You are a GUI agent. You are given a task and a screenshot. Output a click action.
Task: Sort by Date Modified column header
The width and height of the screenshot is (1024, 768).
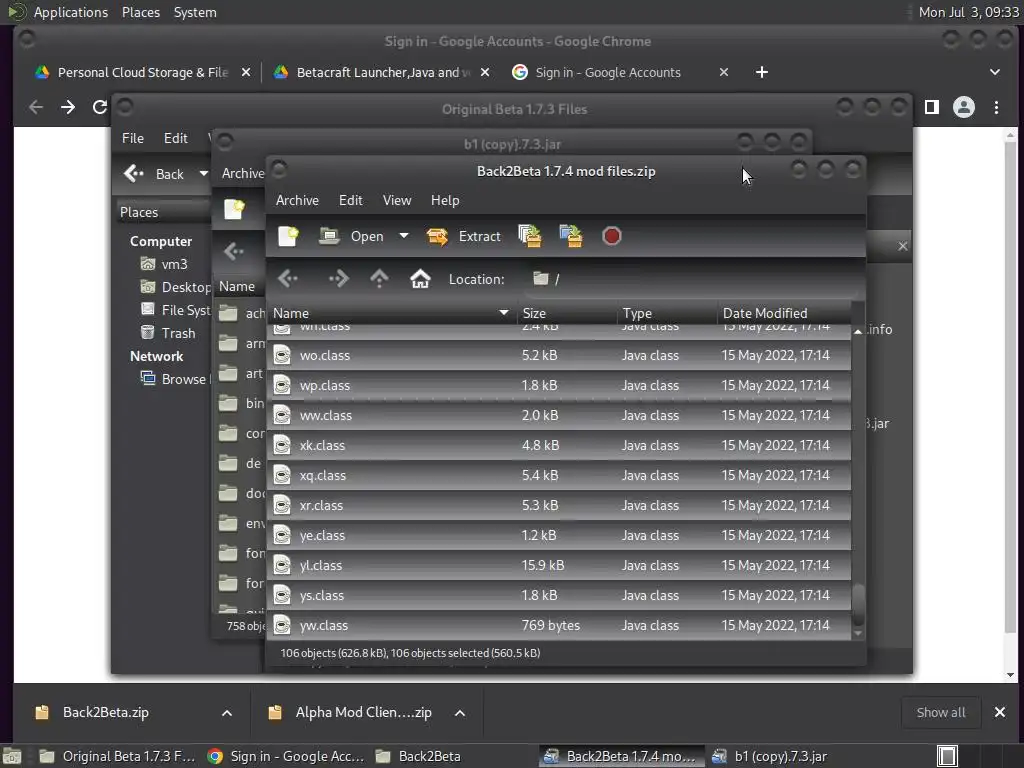click(784, 313)
